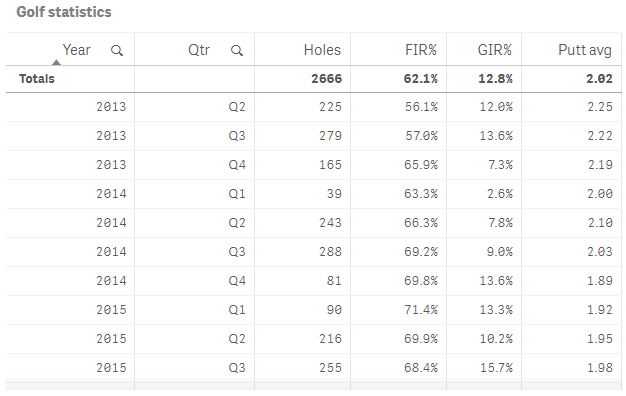The height and width of the screenshot is (396, 626).
Task: Click FIR% value 69.9%
Action: point(421,339)
